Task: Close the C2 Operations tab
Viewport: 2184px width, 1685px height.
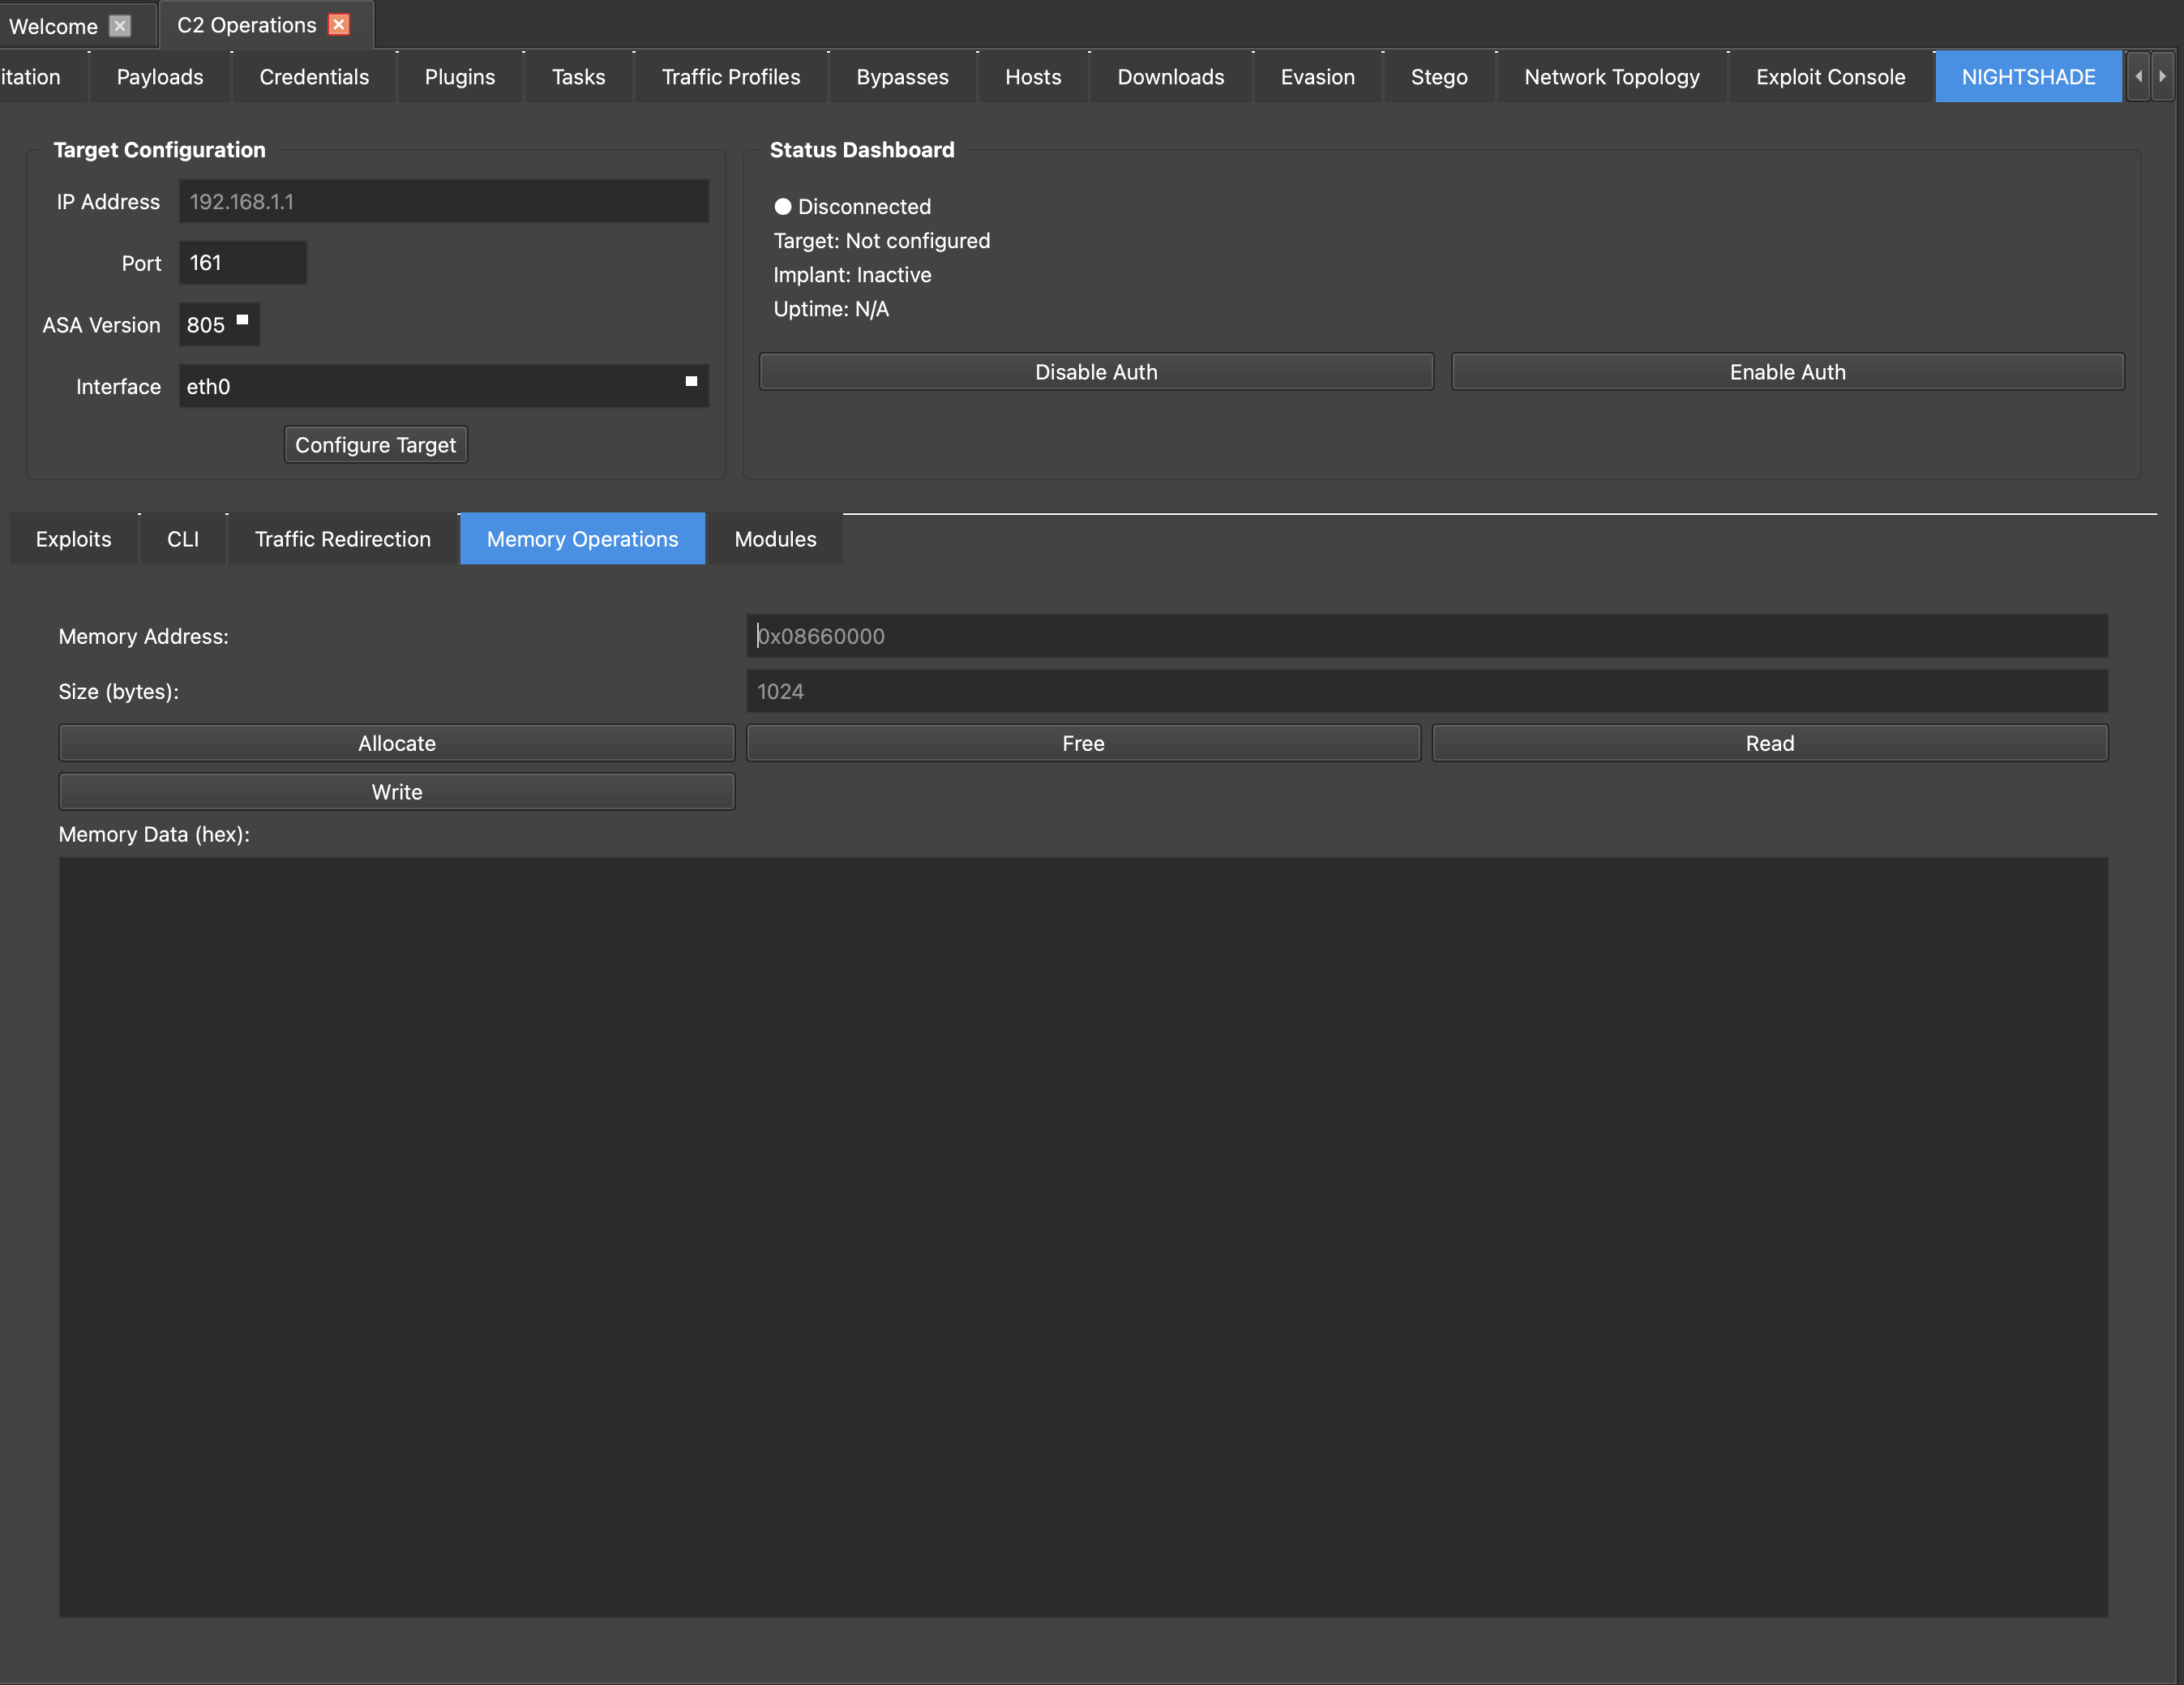Action: click(x=339, y=25)
